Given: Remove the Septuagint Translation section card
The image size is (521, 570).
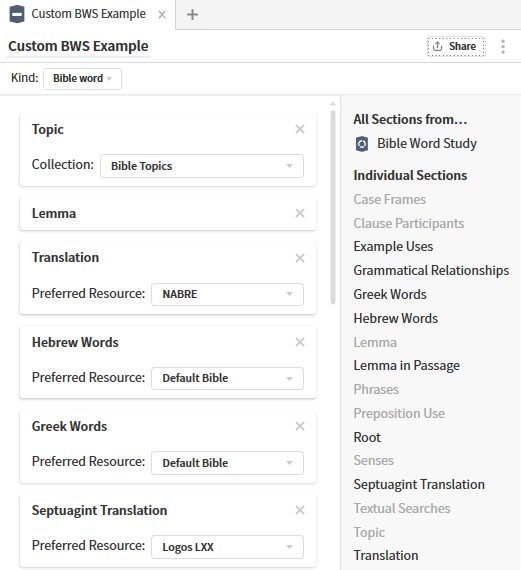Looking at the screenshot, I should [300, 510].
